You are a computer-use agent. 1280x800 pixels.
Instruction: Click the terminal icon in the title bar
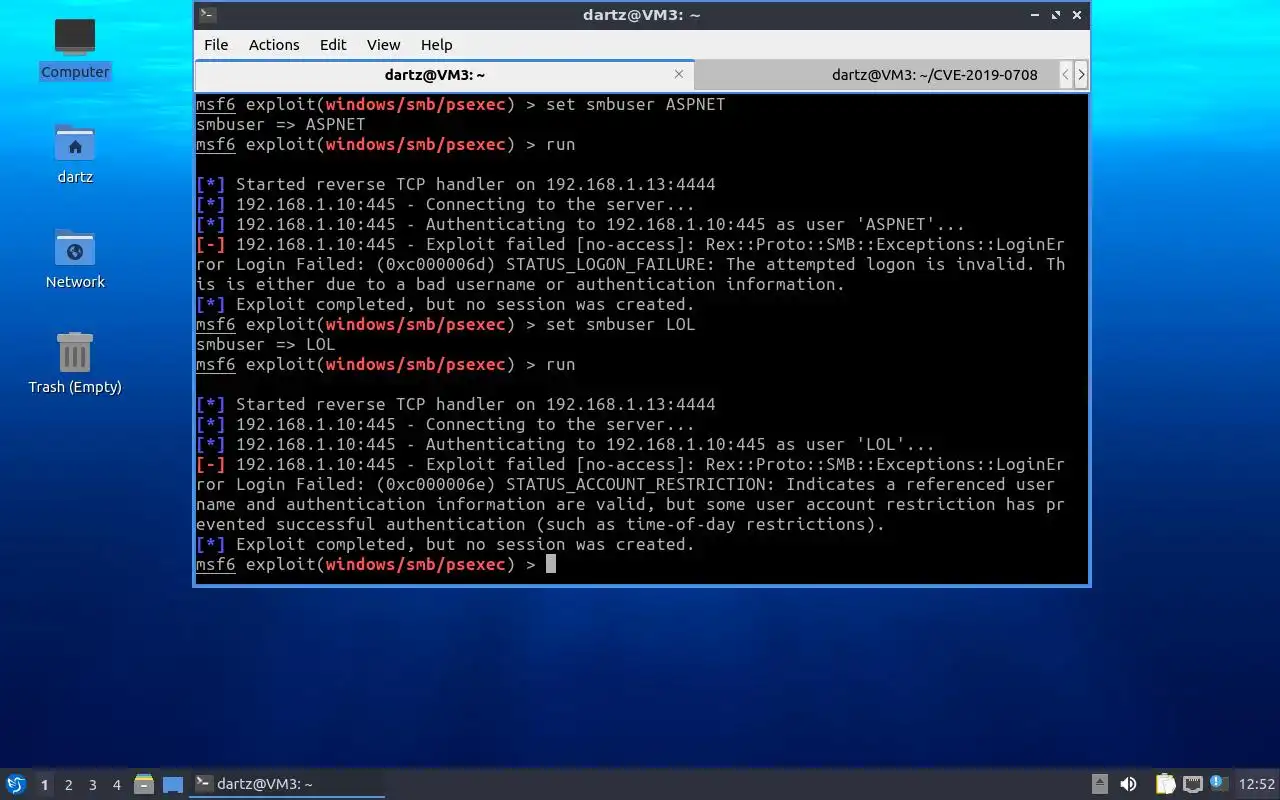[207, 15]
